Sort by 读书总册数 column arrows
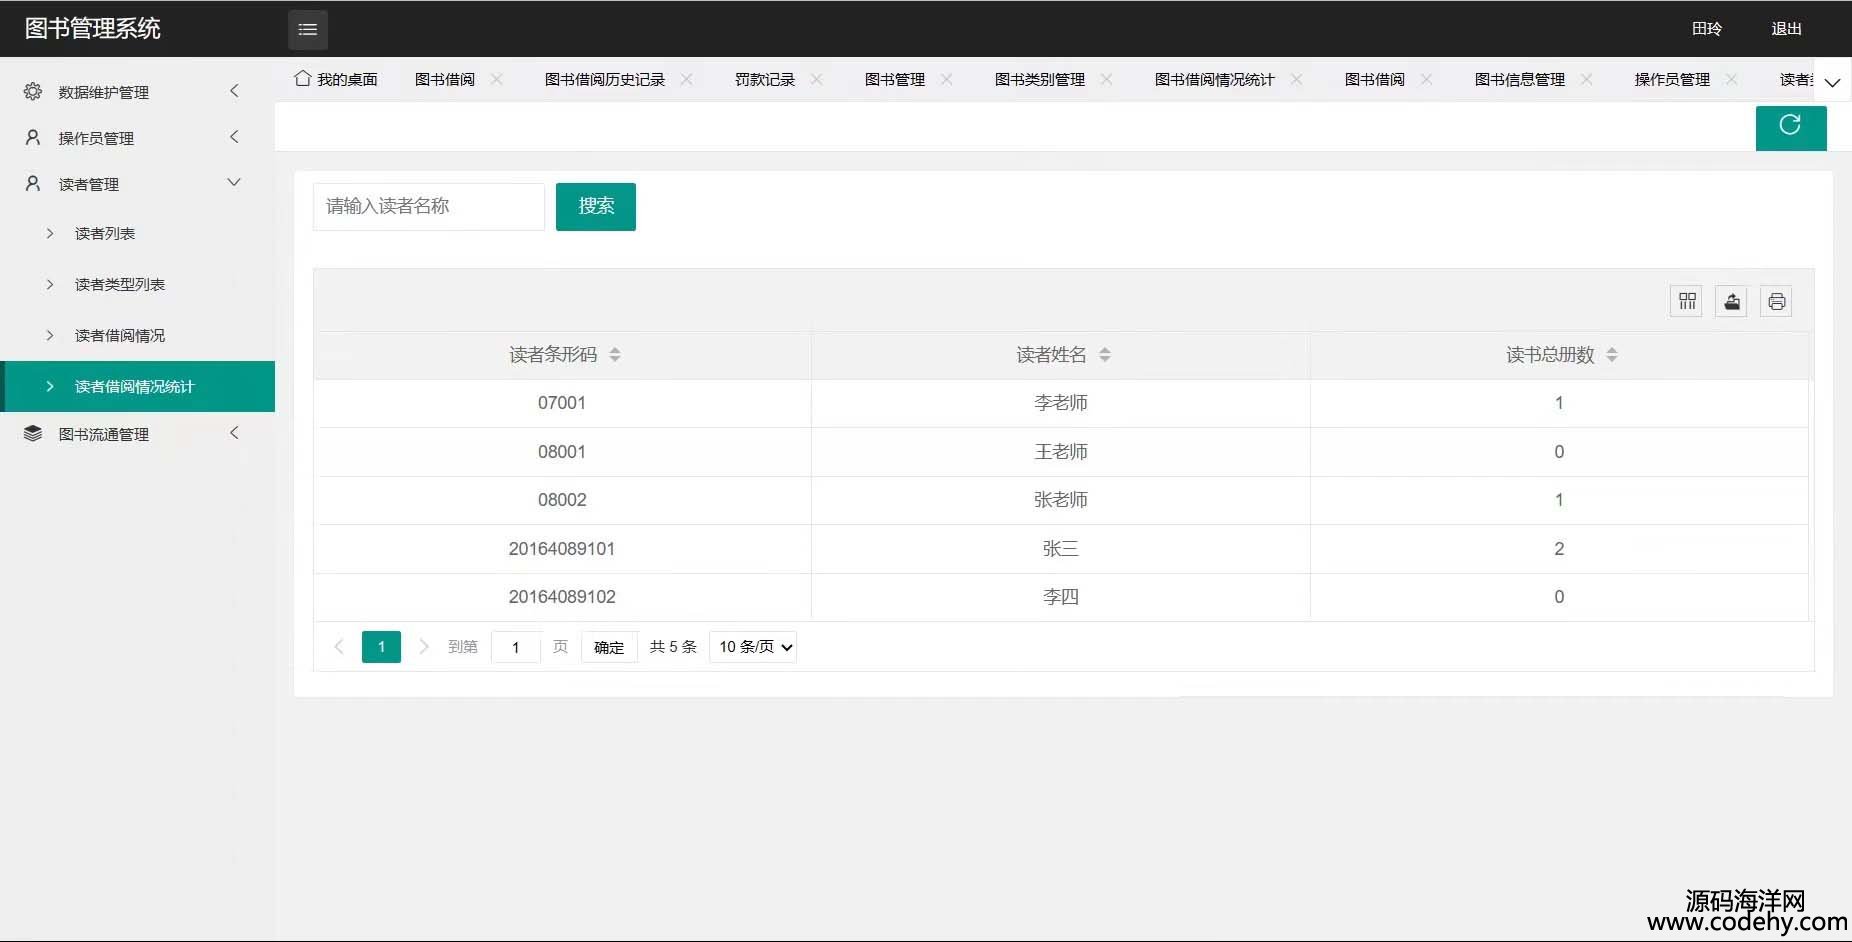 1612,355
